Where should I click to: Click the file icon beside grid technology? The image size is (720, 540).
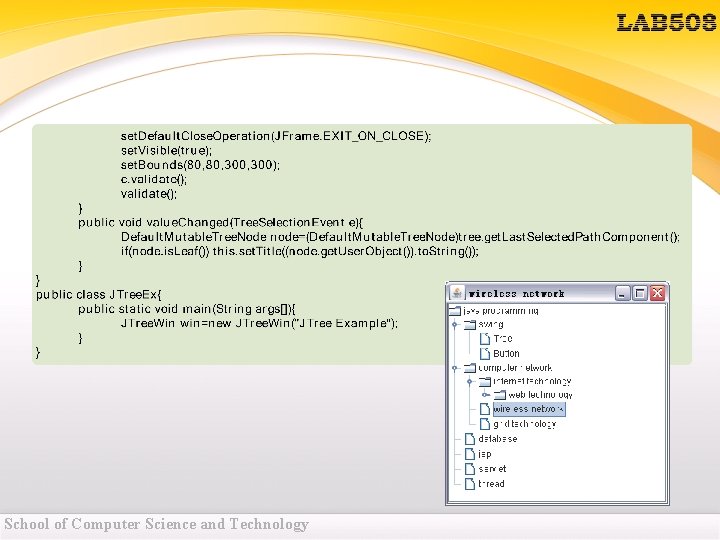point(484,424)
